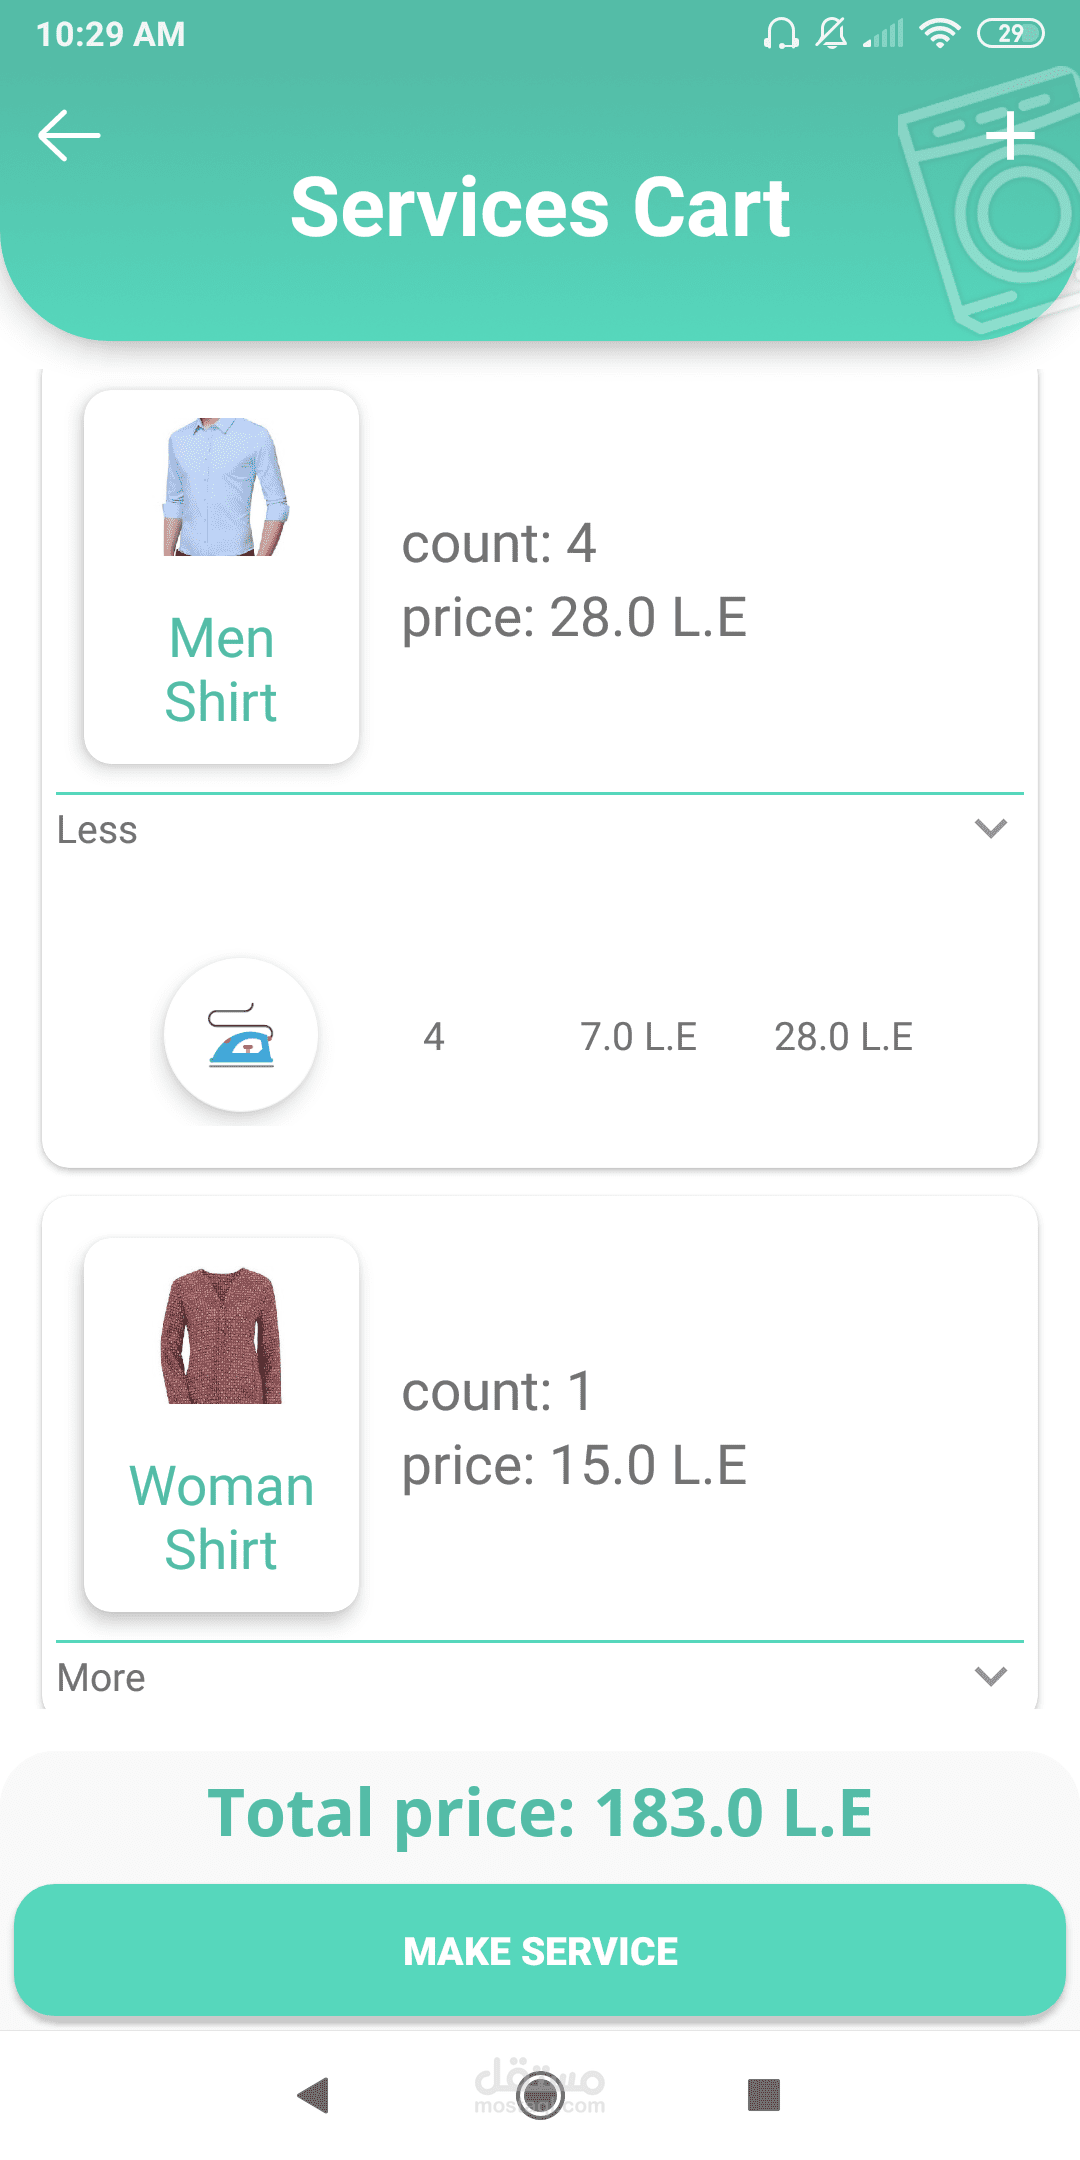Open the Woman Shirt item card

(221, 1425)
